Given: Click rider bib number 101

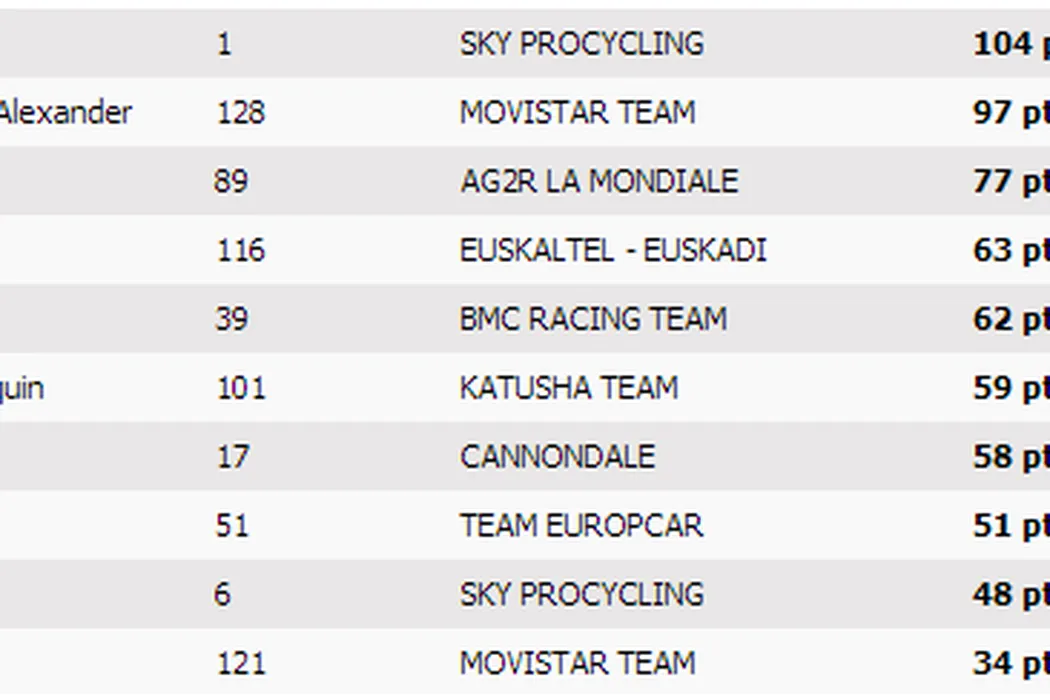Looking at the screenshot, I should point(240,388).
